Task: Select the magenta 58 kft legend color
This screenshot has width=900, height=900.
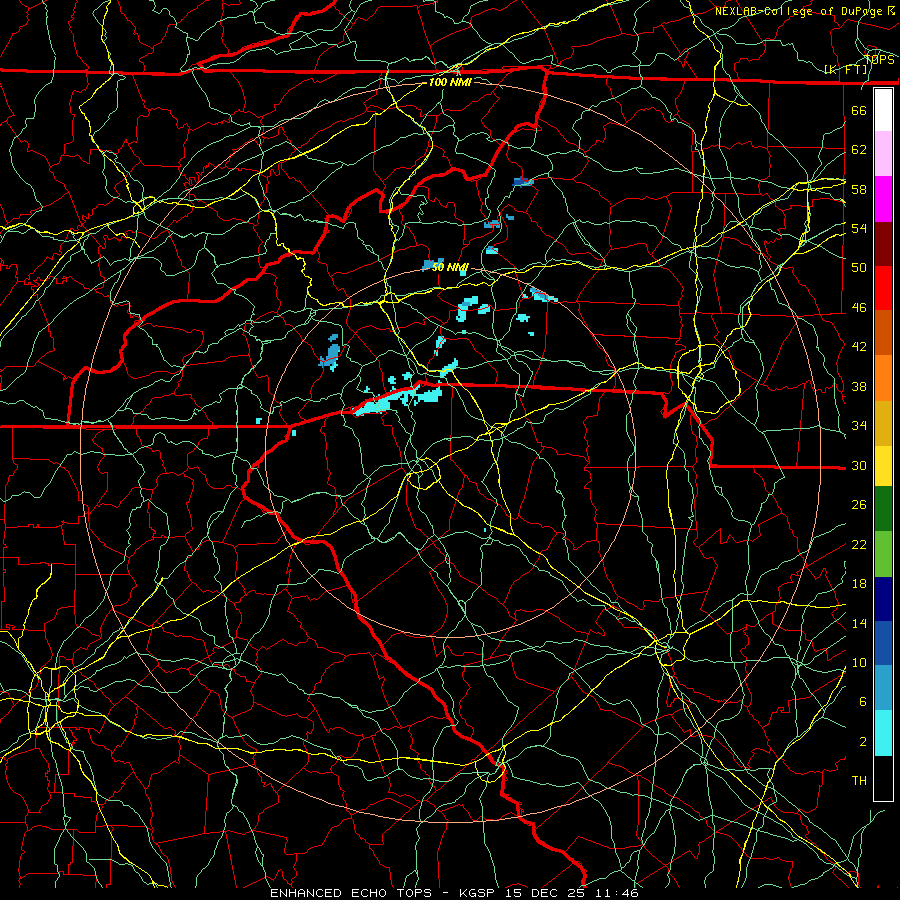Action: pyautogui.click(x=883, y=199)
